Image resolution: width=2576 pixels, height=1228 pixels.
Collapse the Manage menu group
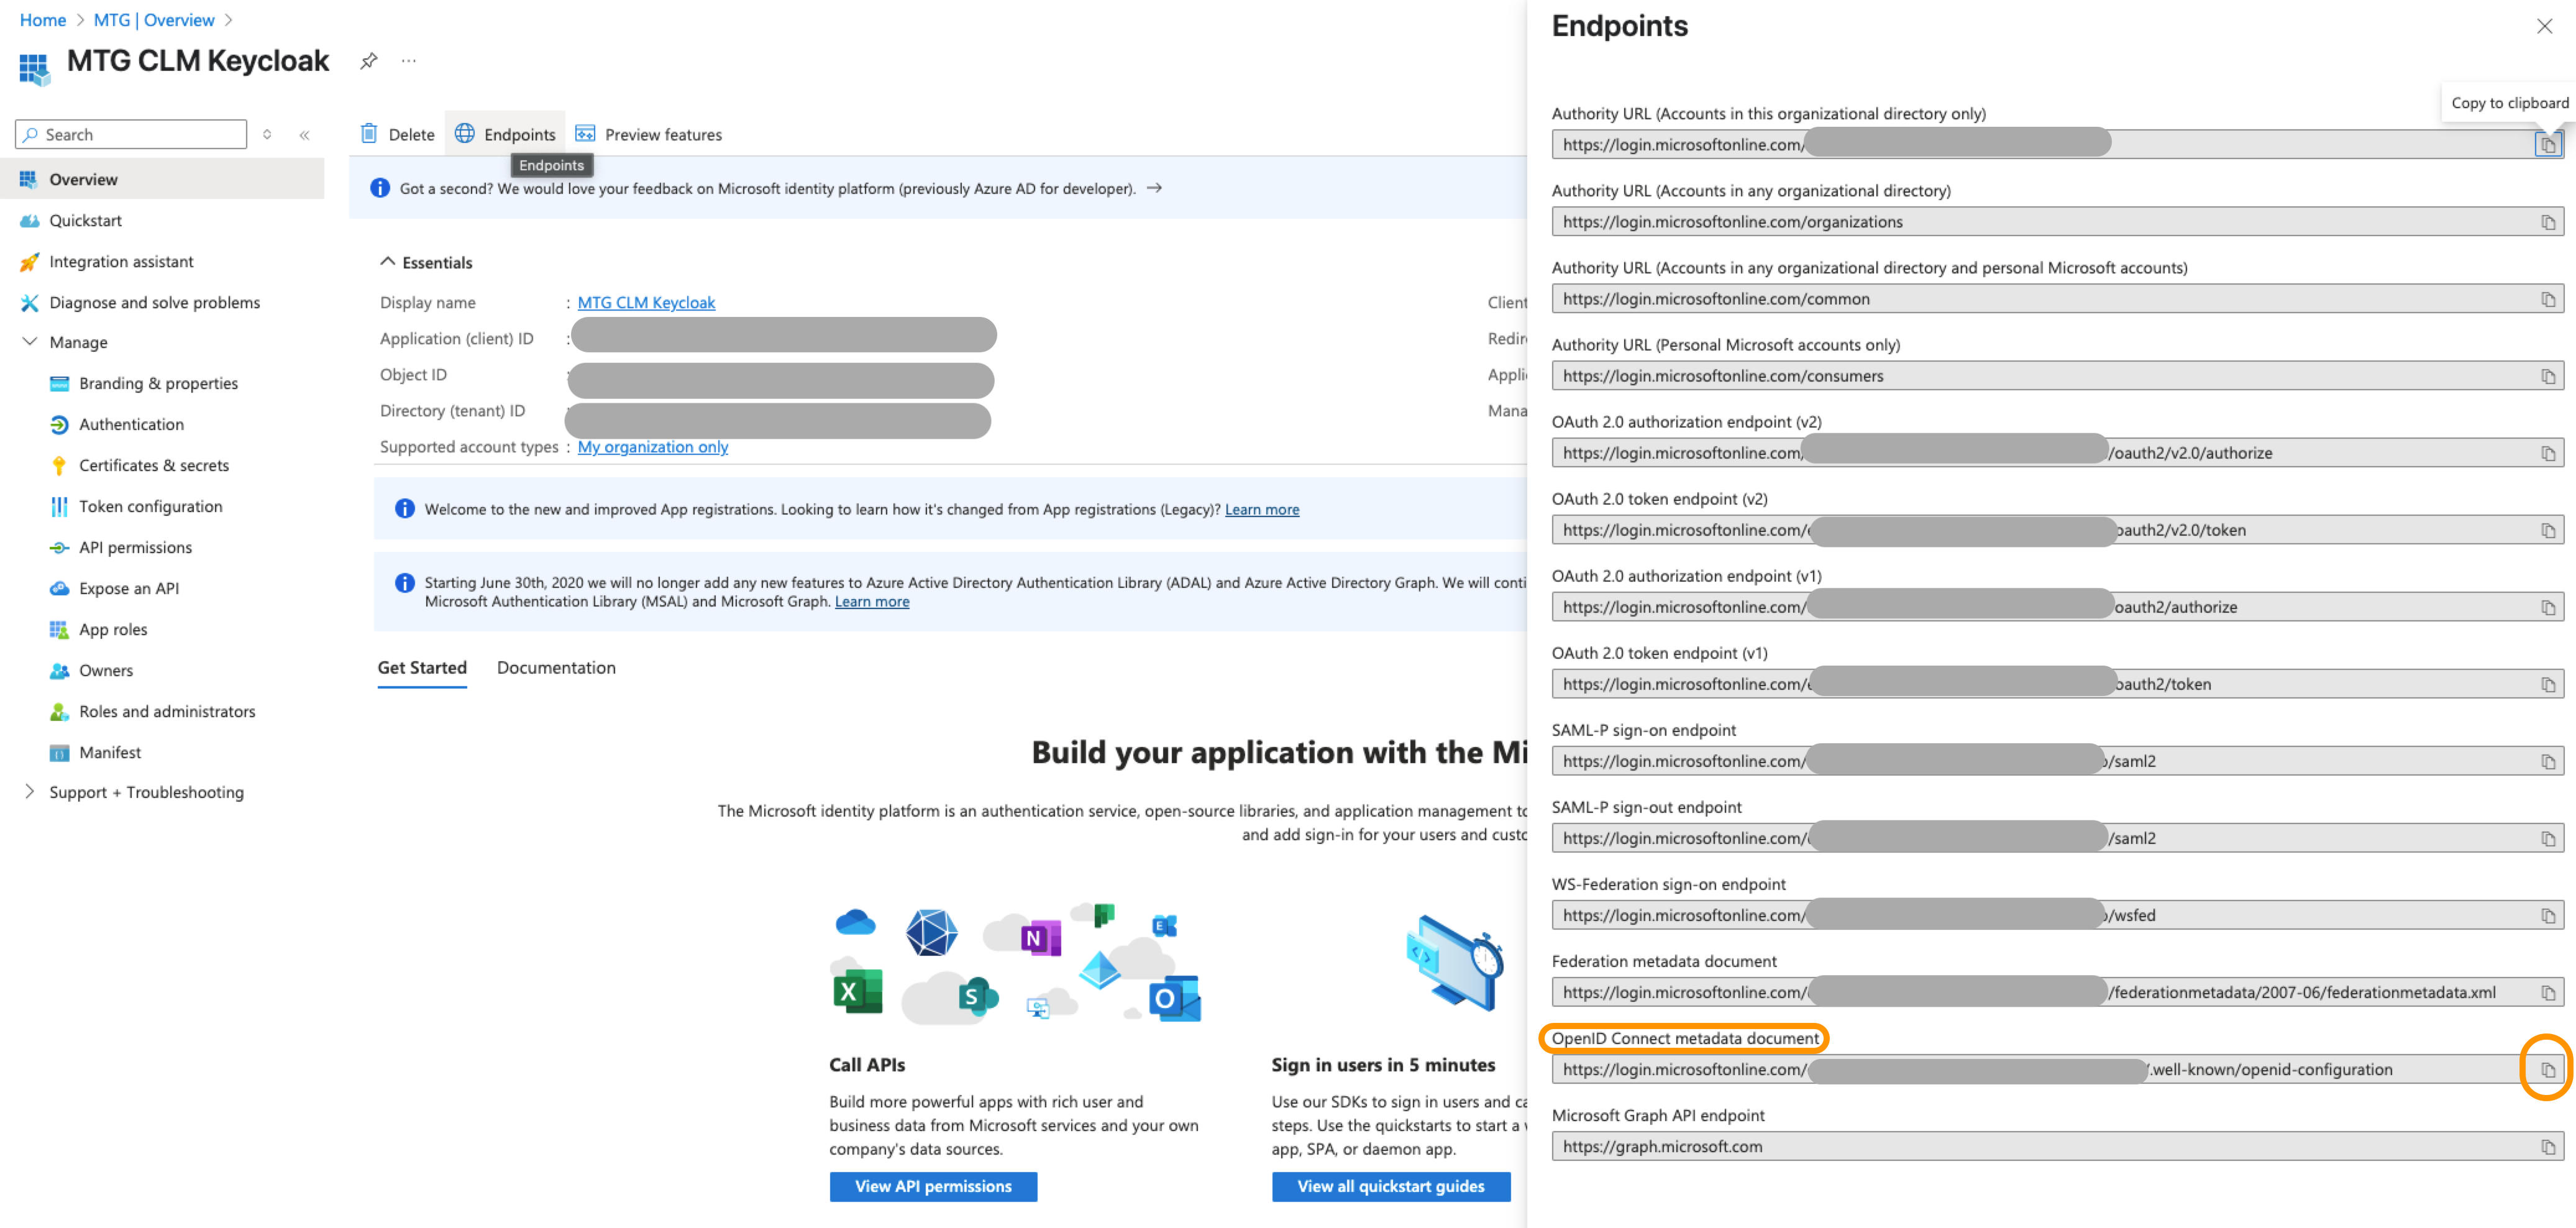[x=30, y=342]
